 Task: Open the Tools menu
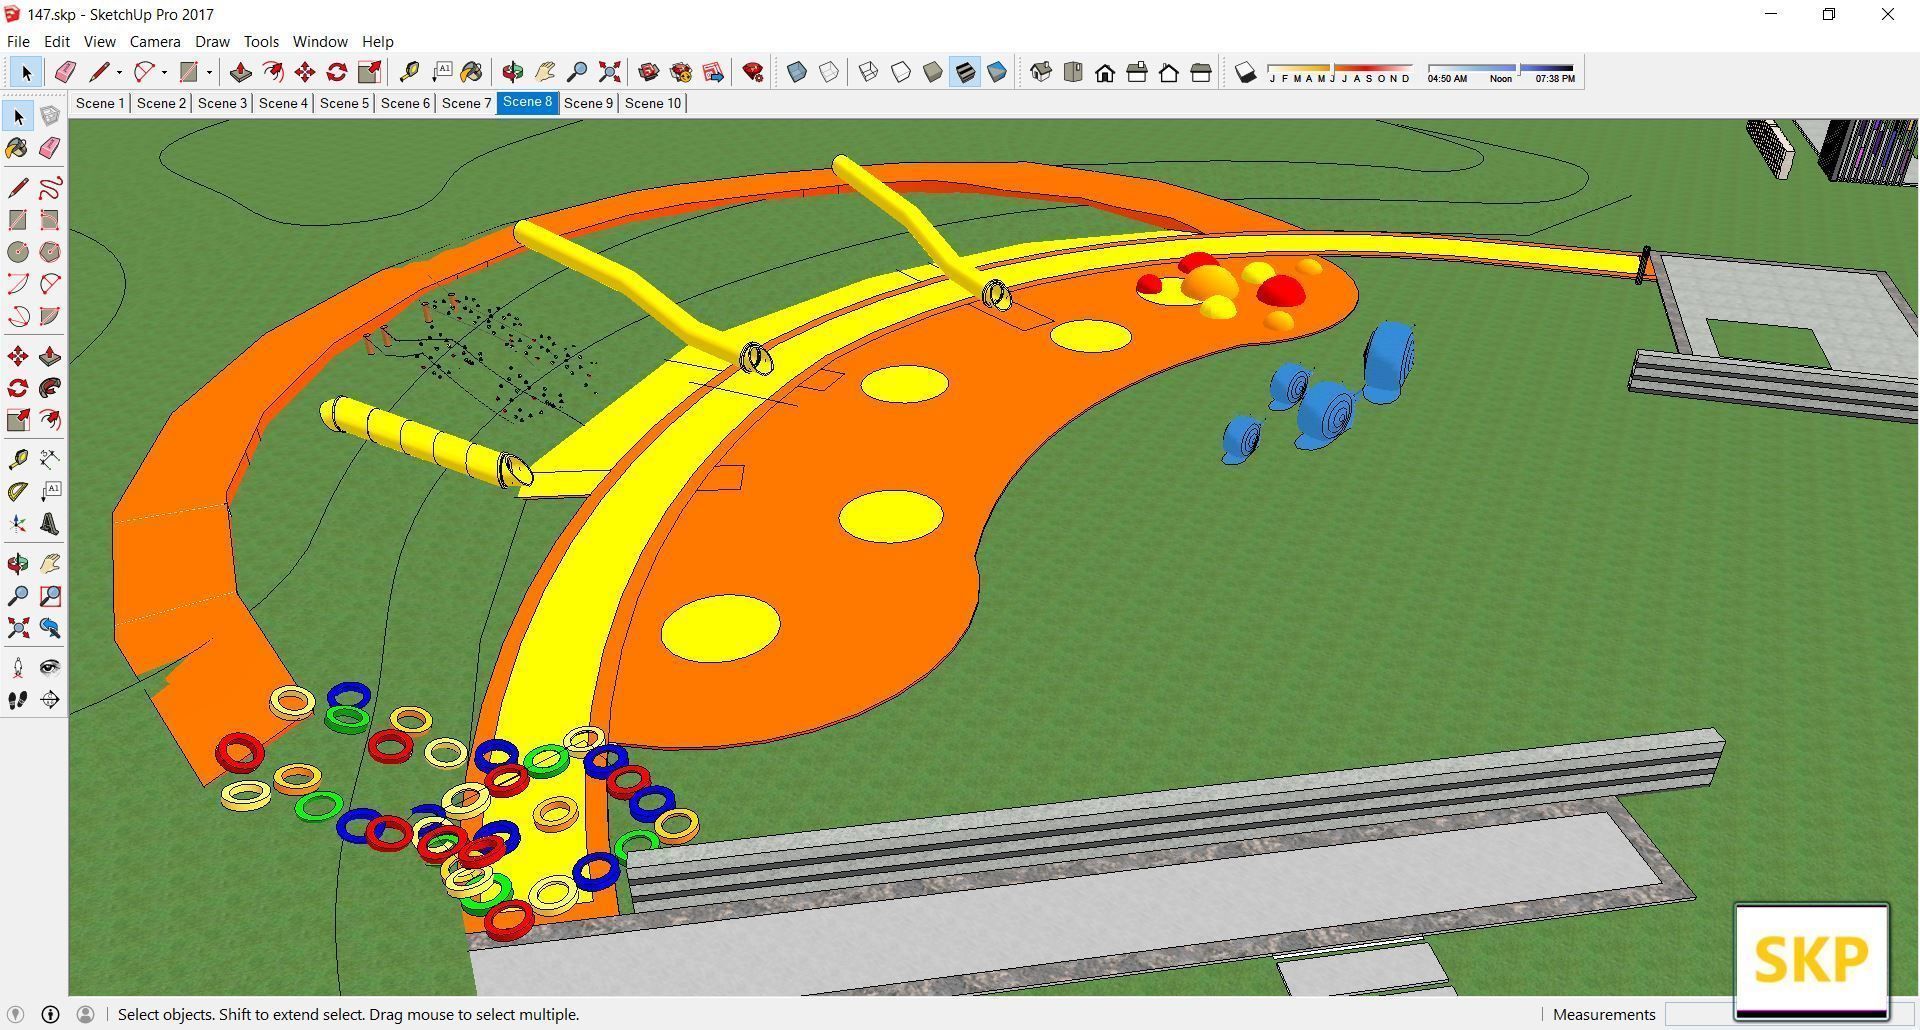[x=261, y=41]
